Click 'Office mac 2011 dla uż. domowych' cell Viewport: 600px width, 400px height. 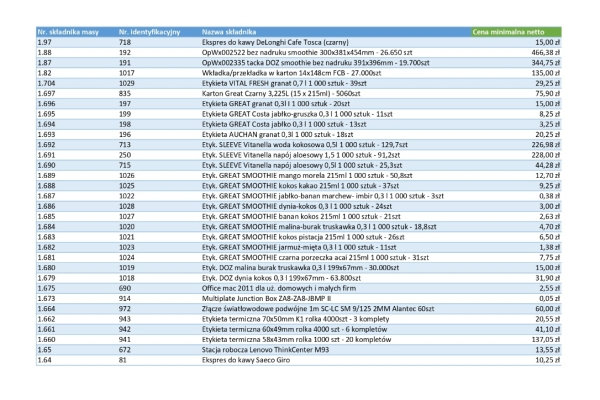[x=279, y=289]
